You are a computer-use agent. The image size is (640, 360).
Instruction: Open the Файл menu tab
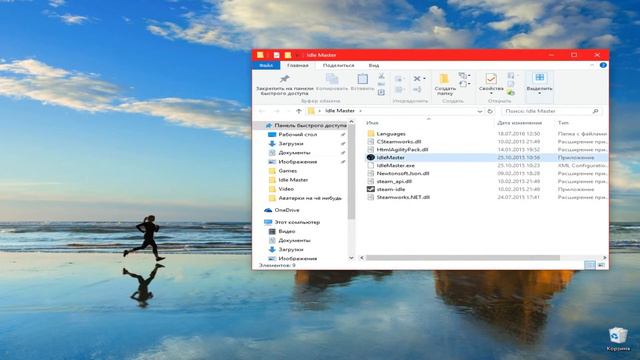coord(266,65)
